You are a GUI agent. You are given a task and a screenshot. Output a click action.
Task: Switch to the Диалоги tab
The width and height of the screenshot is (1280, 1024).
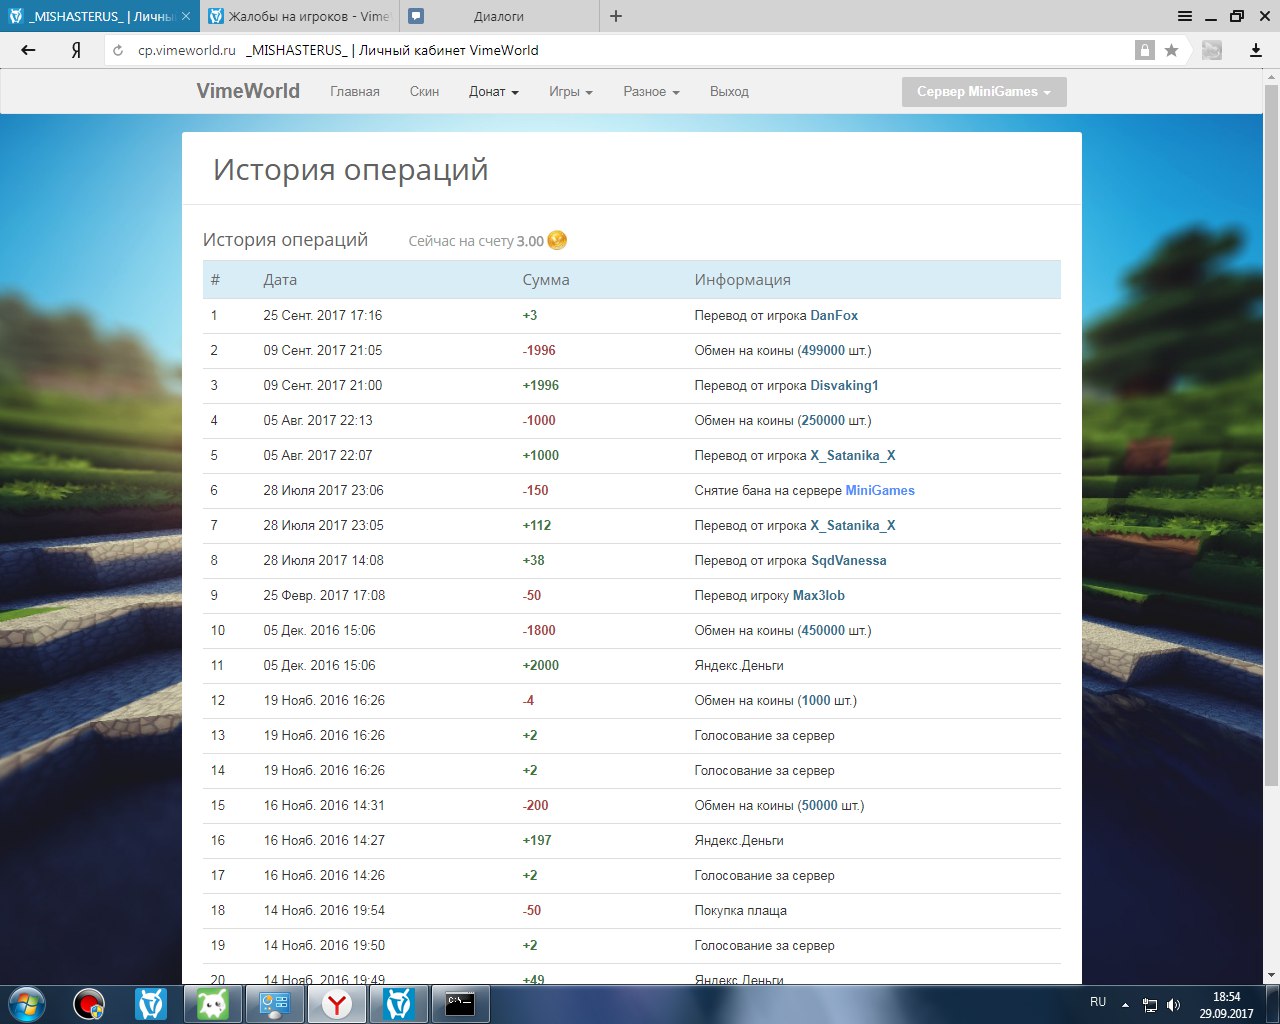tap(499, 16)
